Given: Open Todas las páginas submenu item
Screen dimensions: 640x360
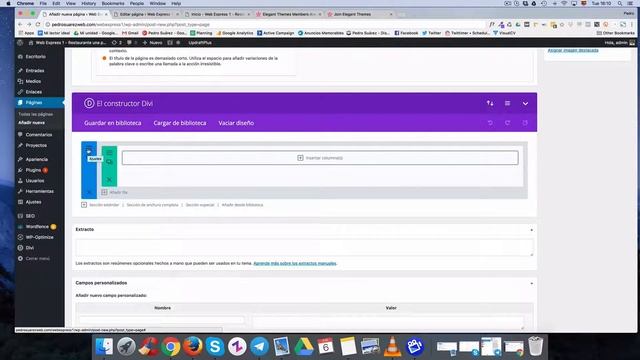Looking at the screenshot, I should tap(36, 114).
